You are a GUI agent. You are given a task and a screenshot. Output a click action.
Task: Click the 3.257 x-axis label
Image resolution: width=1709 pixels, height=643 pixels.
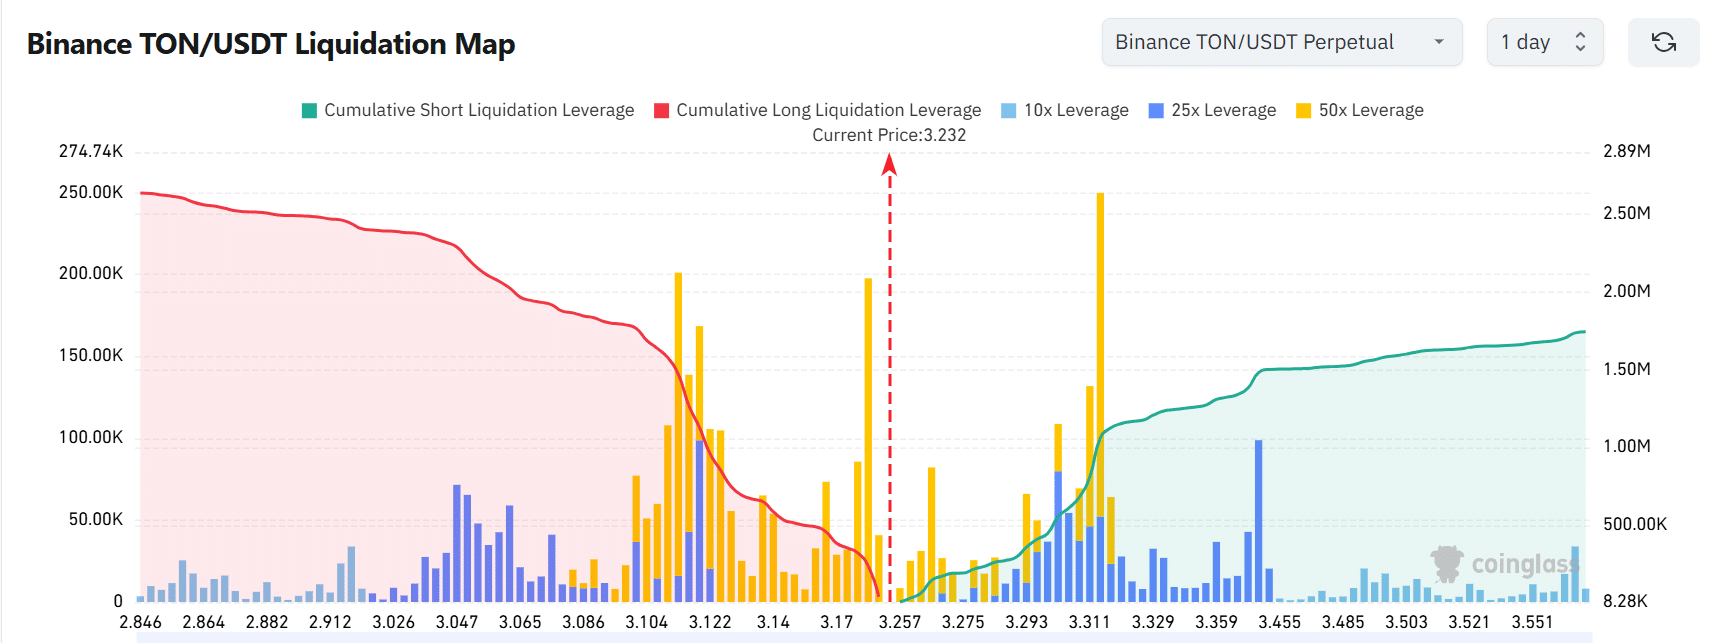(900, 622)
